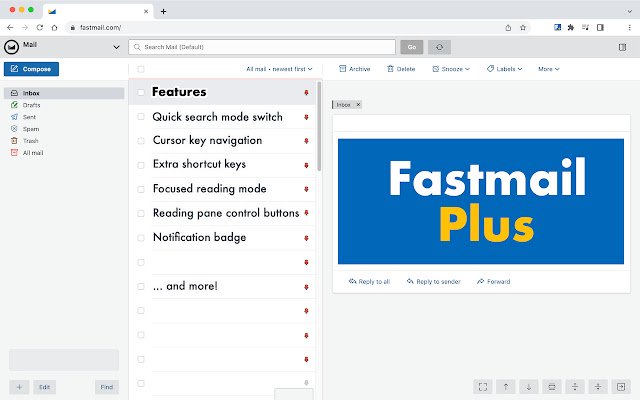This screenshot has width=640, height=400.
Task: Click the Find button in the sidebar
Action: click(x=107, y=387)
